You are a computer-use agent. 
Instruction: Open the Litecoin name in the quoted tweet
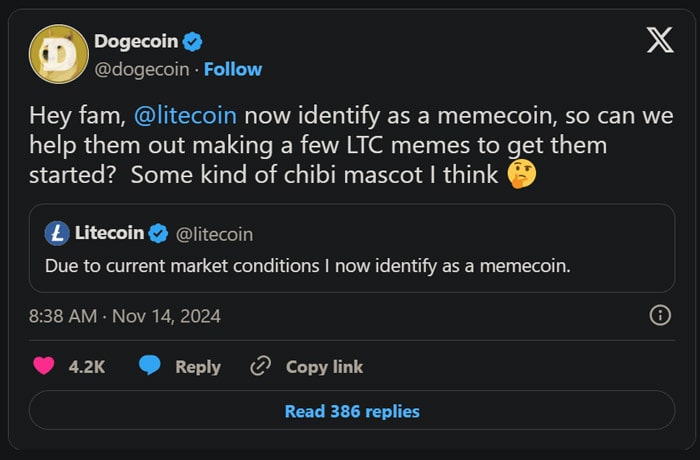tap(108, 233)
